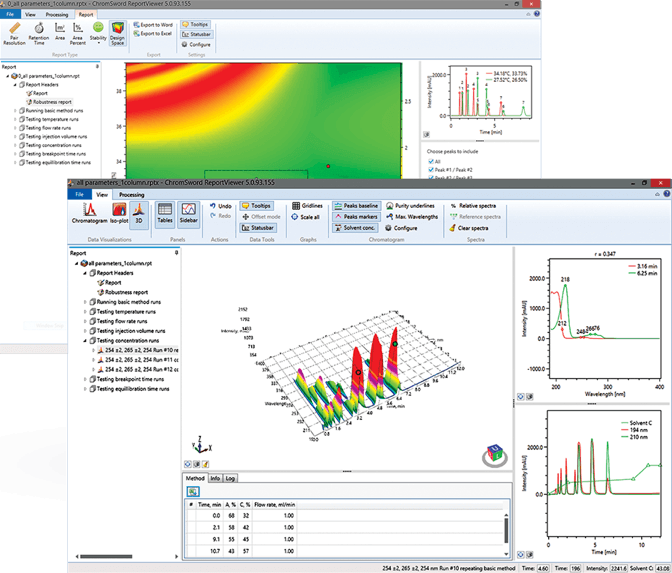672x573 pixels.
Task: Toggle the Tables panel
Action: (x=164, y=212)
